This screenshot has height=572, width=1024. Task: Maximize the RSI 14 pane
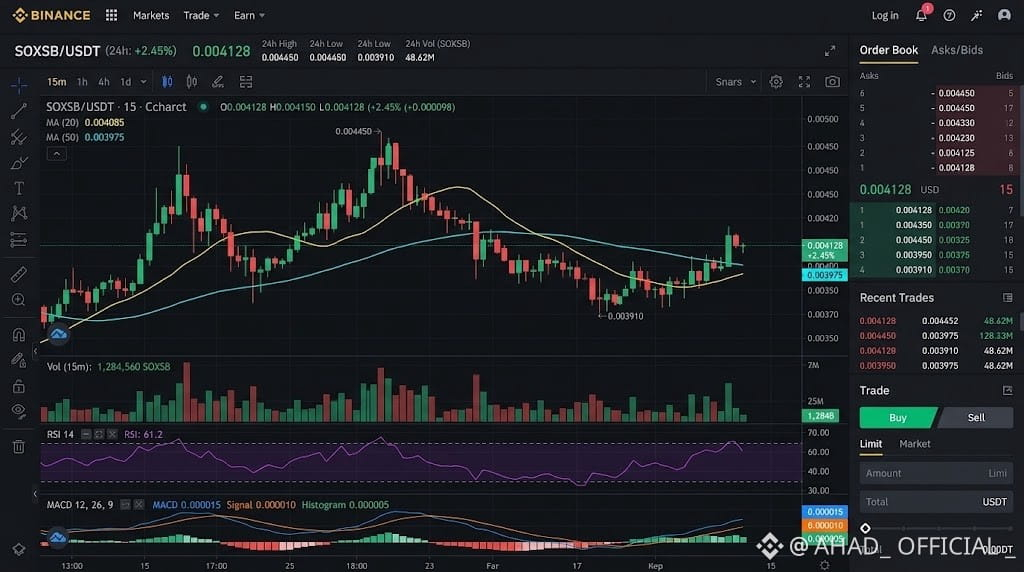click(99, 434)
